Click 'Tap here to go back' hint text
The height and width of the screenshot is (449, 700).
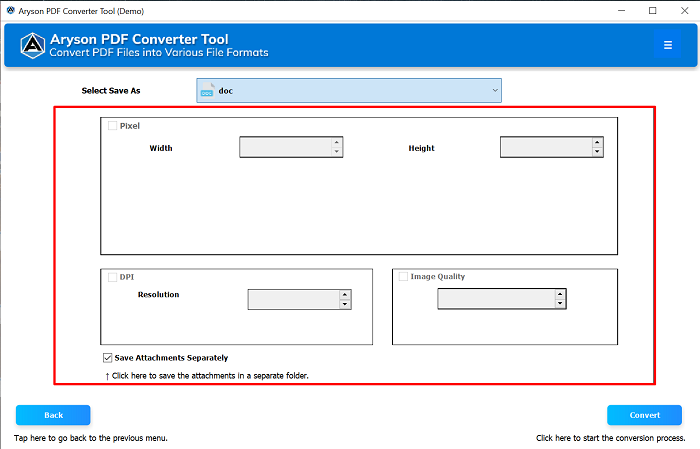tap(91, 438)
